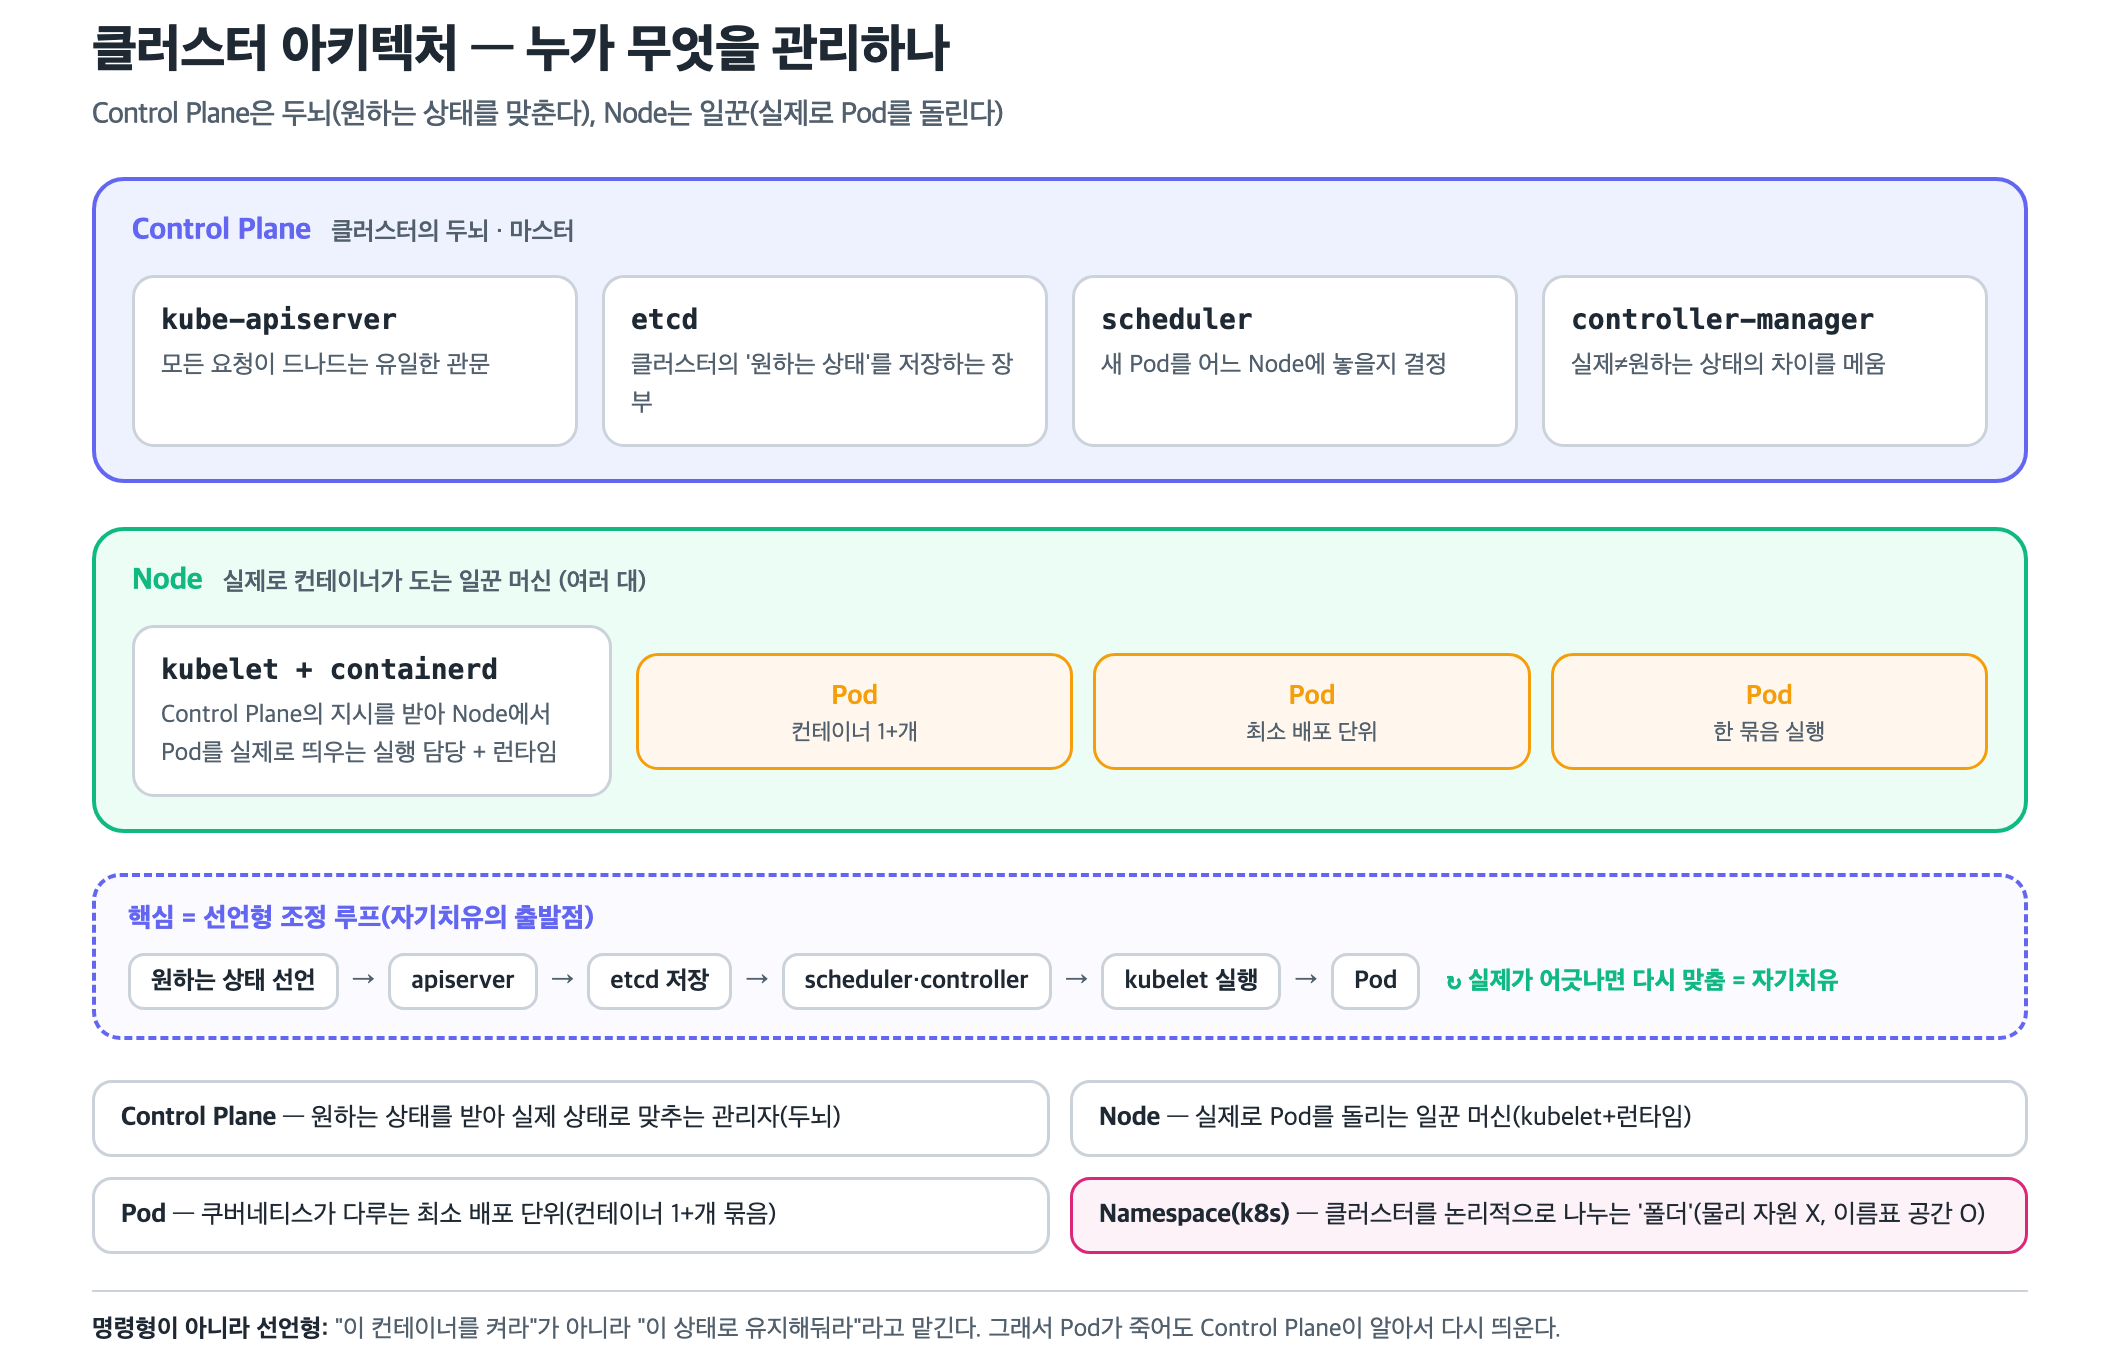Click the arrow between kubelet 실행 and Pod
The width and height of the screenshot is (2120, 1364).
(x=1306, y=980)
